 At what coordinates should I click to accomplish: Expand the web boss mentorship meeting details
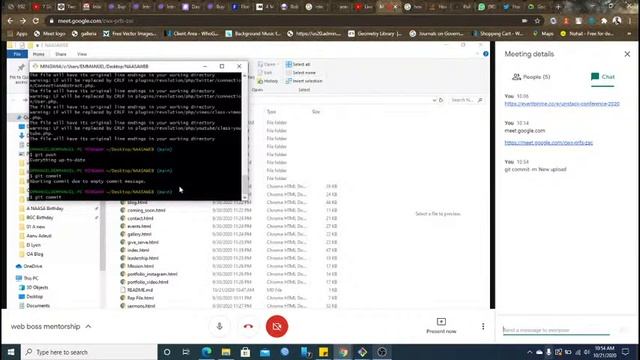pyautogui.click(x=51, y=327)
